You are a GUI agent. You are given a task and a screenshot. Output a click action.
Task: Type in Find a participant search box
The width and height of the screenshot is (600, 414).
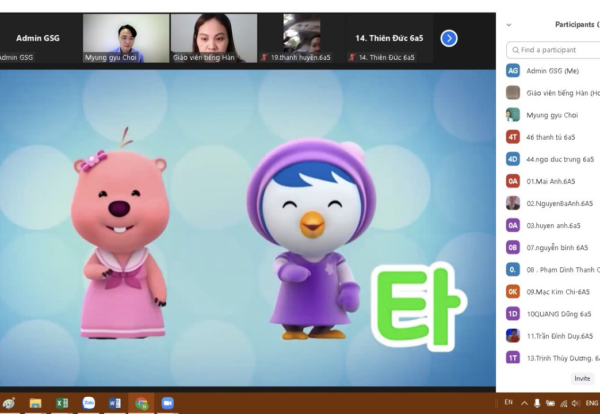point(555,49)
